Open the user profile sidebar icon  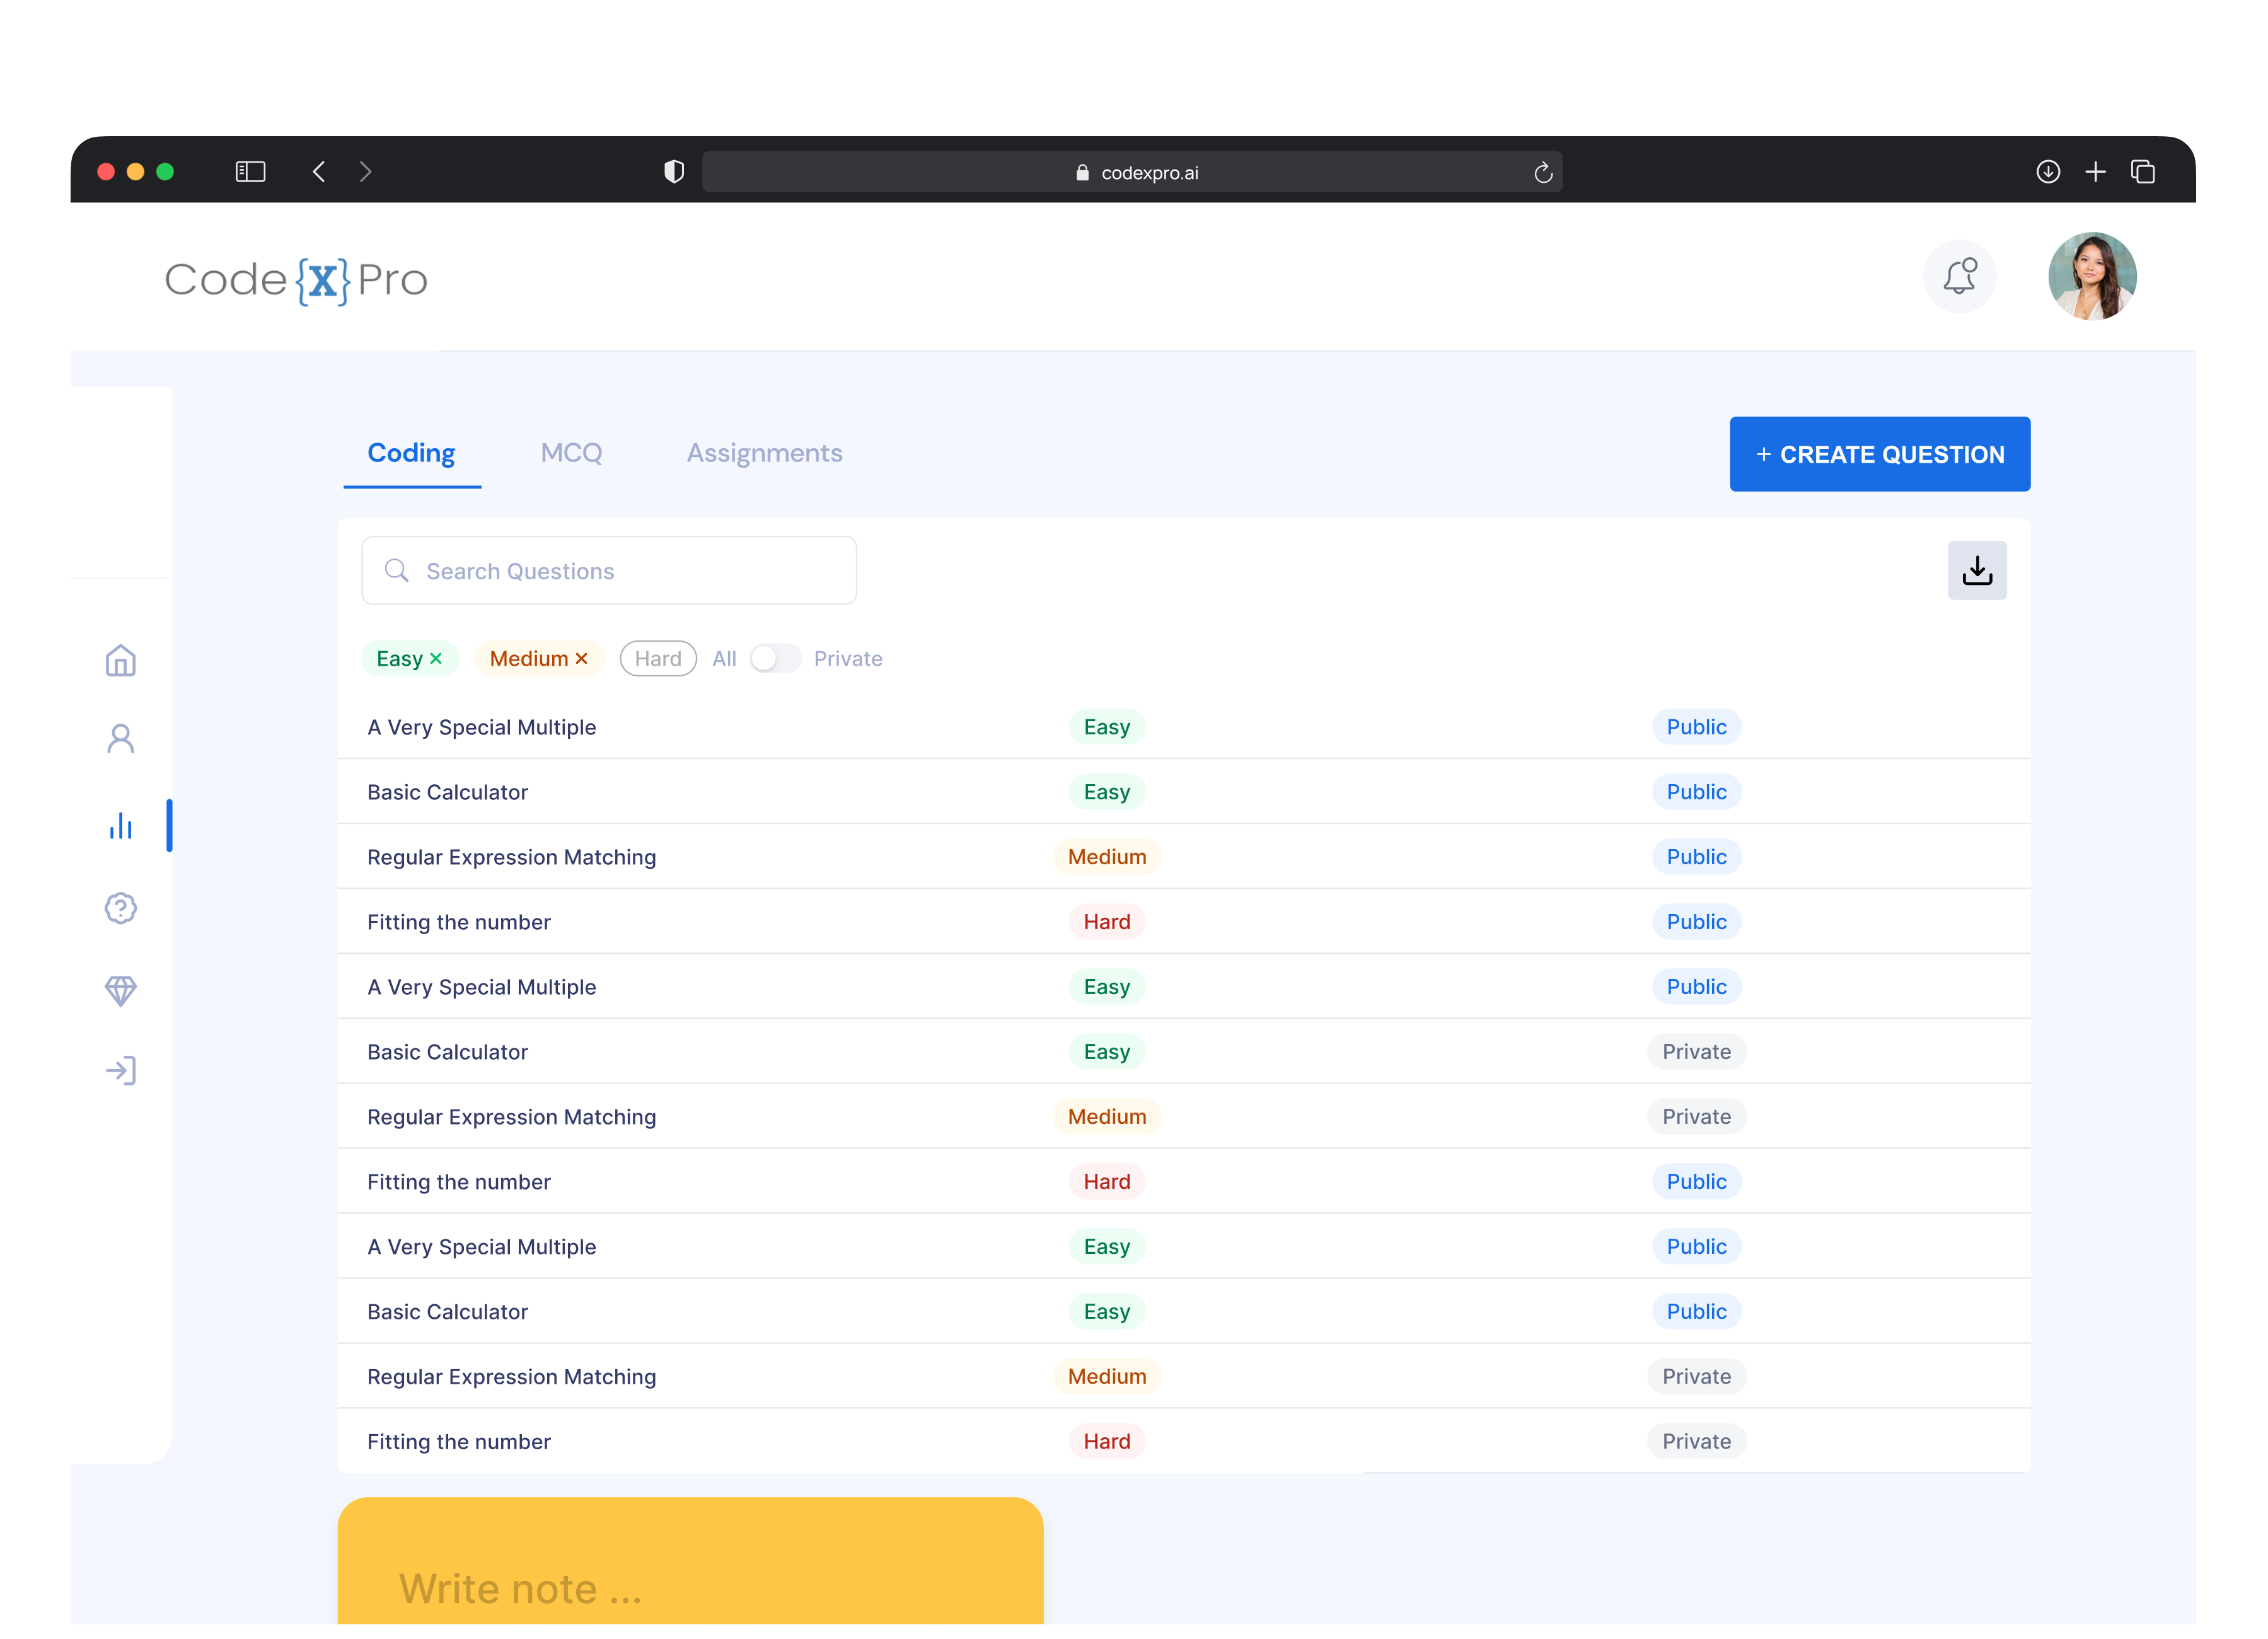(120, 739)
